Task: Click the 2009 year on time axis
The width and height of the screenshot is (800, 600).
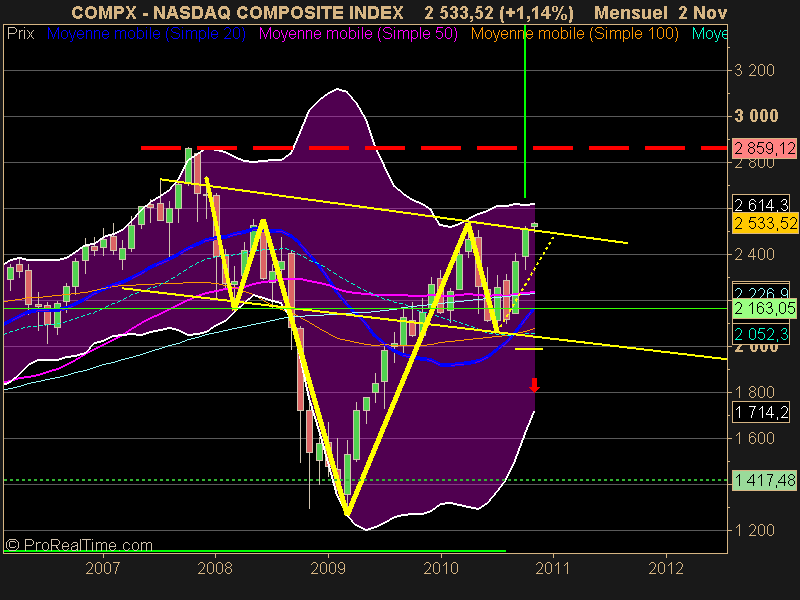Action: pos(328,568)
